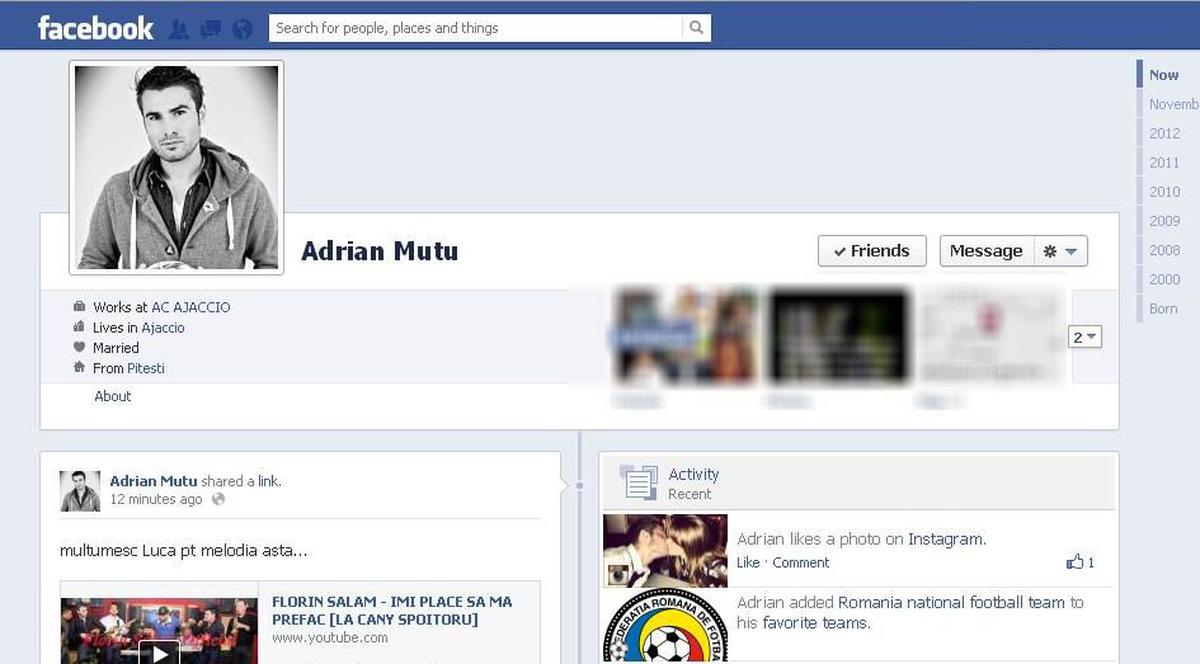Expand the apps section with the 2 dropdown
1200x664 pixels.
tap(1084, 337)
